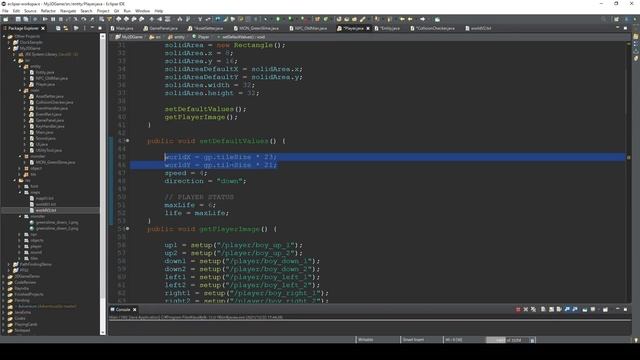Image resolution: width=640 pixels, height=360 pixels.
Task: Toggle Word Wrap in Console toolbar
Action: pos(559,309)
